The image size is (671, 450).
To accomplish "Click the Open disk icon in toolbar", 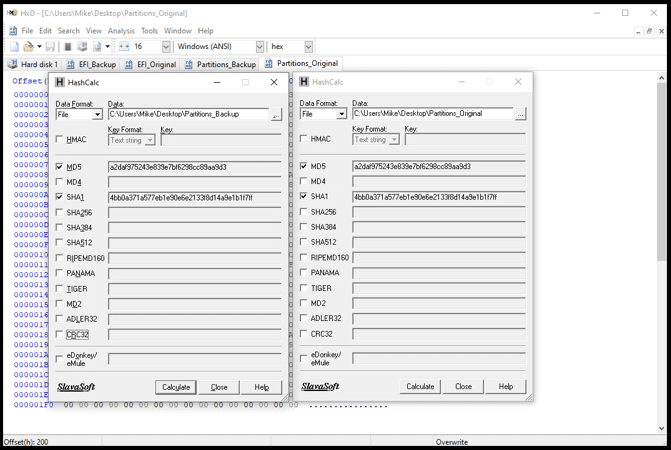I will pyautogui.click(x=82, y=47).
